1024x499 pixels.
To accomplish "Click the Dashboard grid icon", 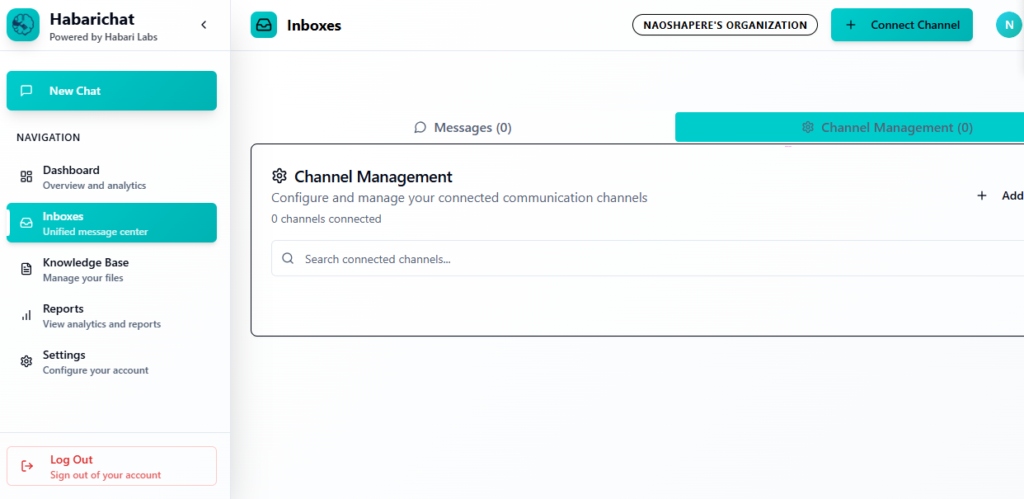I will click(x=26, y=177).
